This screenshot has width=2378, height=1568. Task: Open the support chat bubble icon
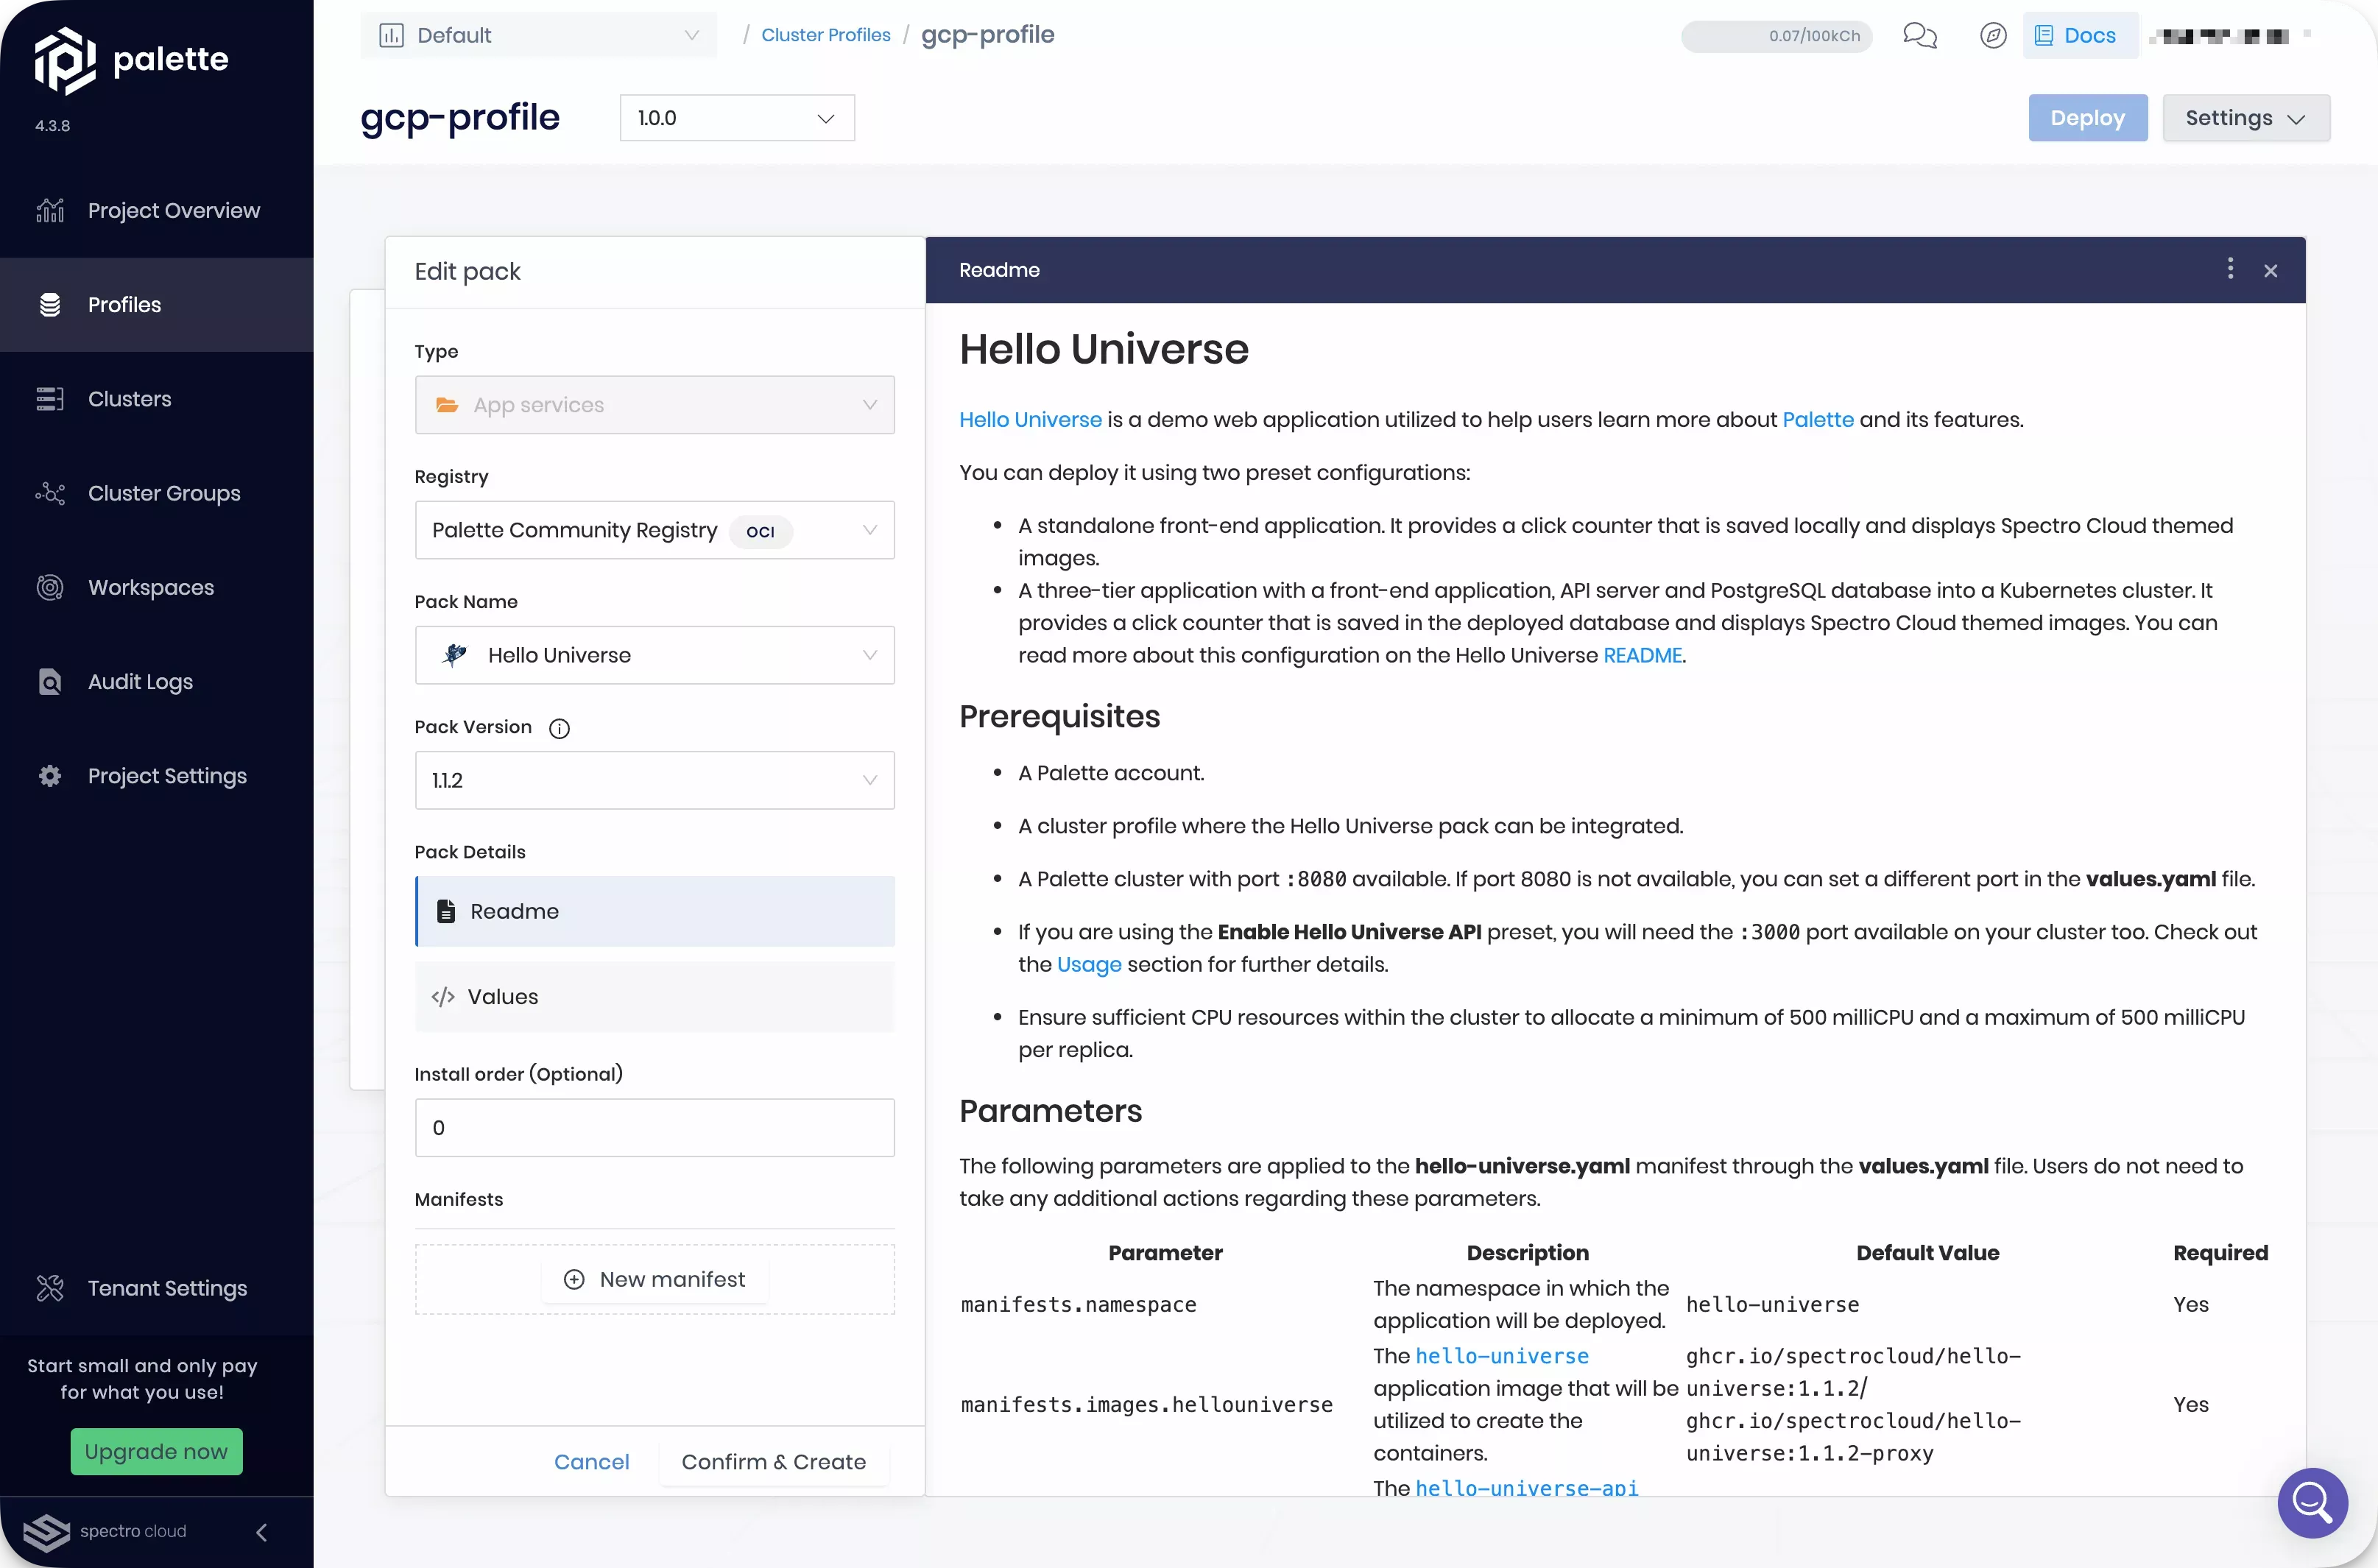2311,1502
